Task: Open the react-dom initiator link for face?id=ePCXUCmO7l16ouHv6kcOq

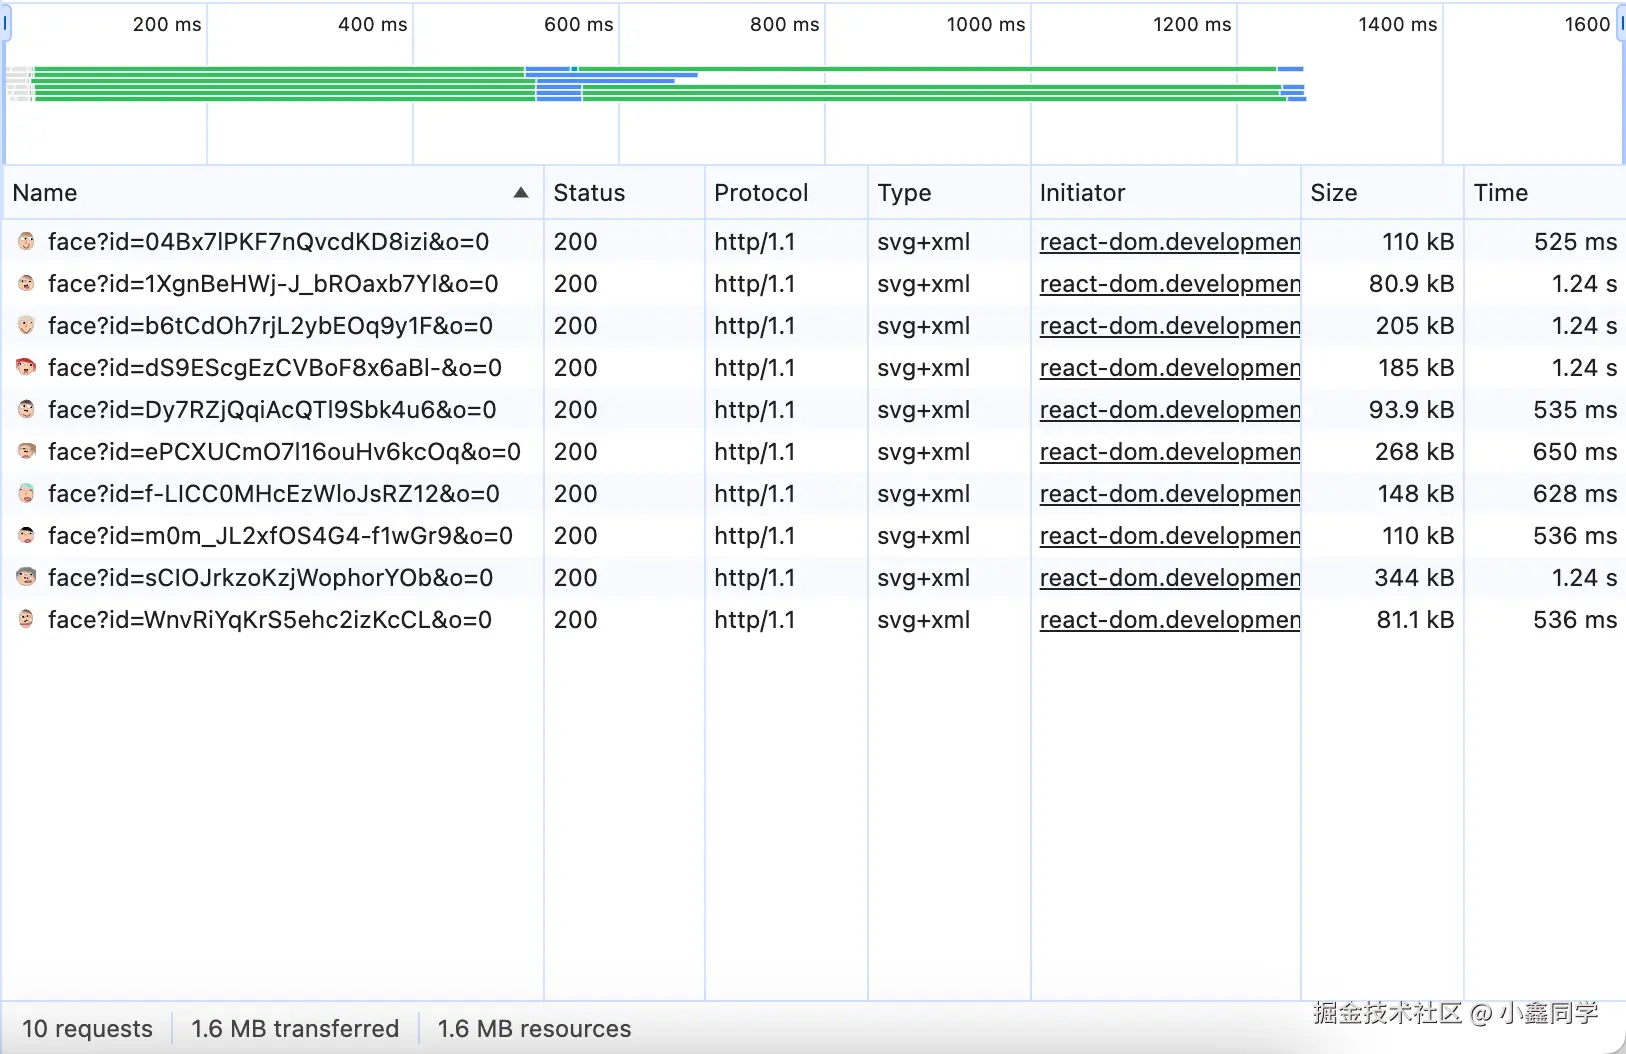Action: (1170, 452)
